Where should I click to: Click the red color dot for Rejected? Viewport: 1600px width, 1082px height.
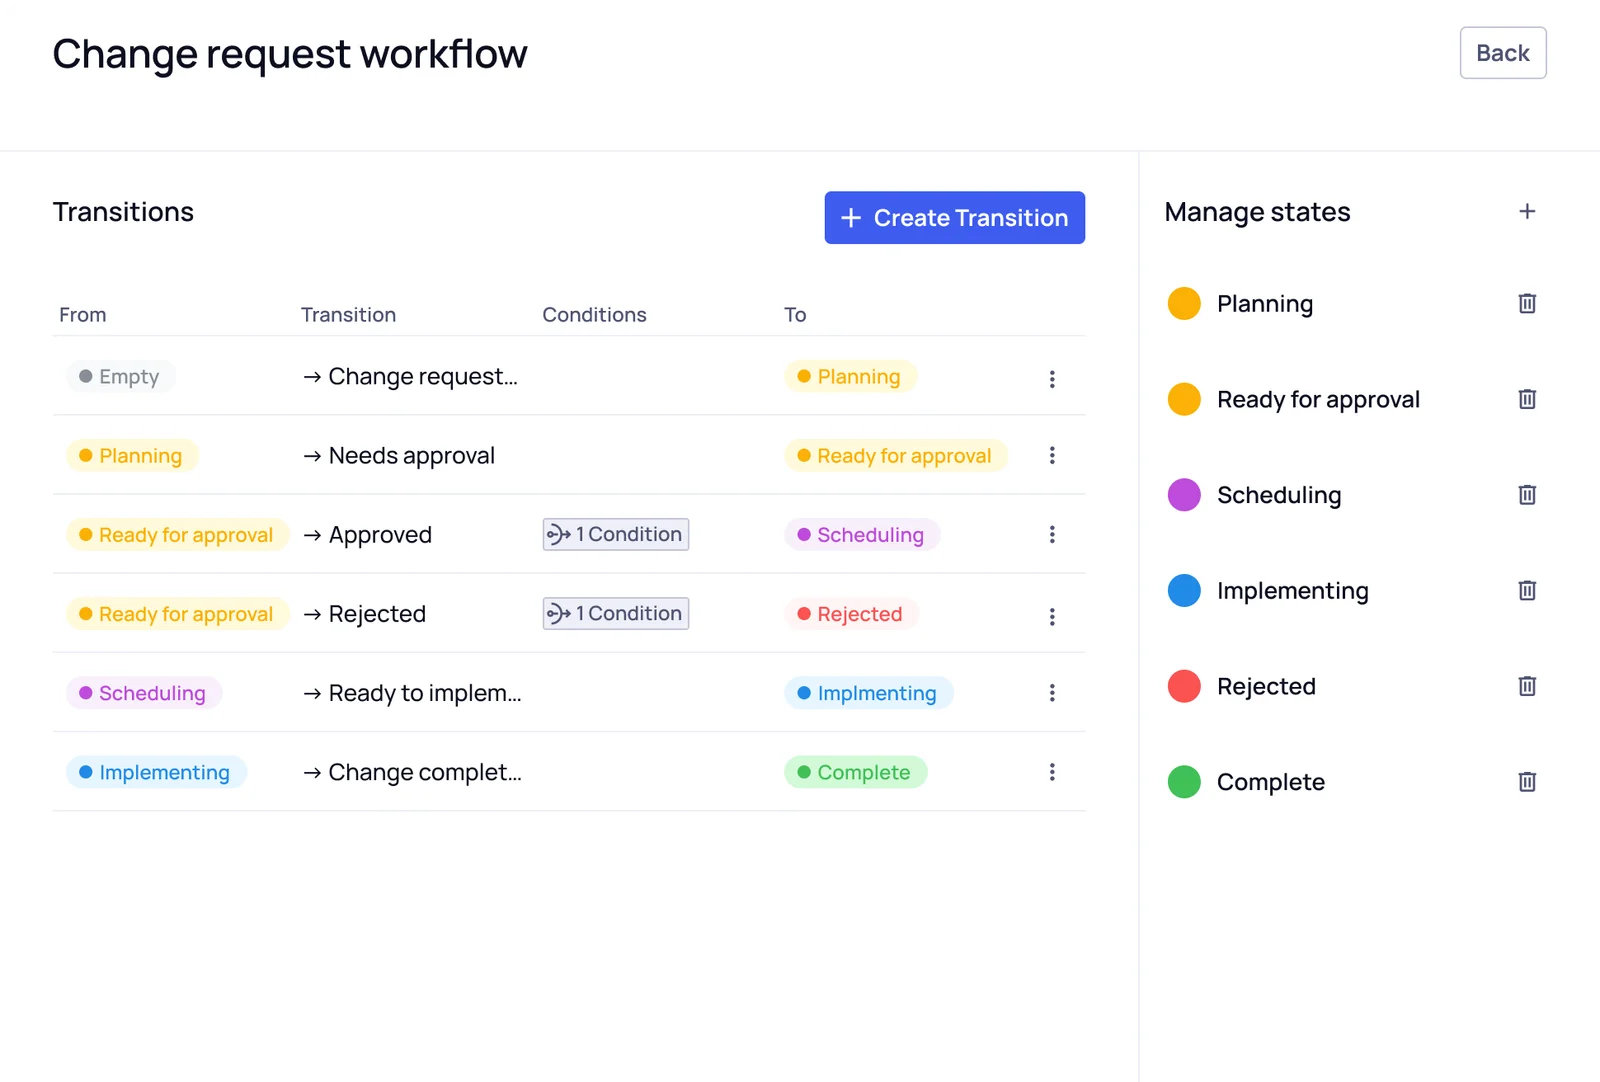pyautogui.click(x=1184, y=686)
